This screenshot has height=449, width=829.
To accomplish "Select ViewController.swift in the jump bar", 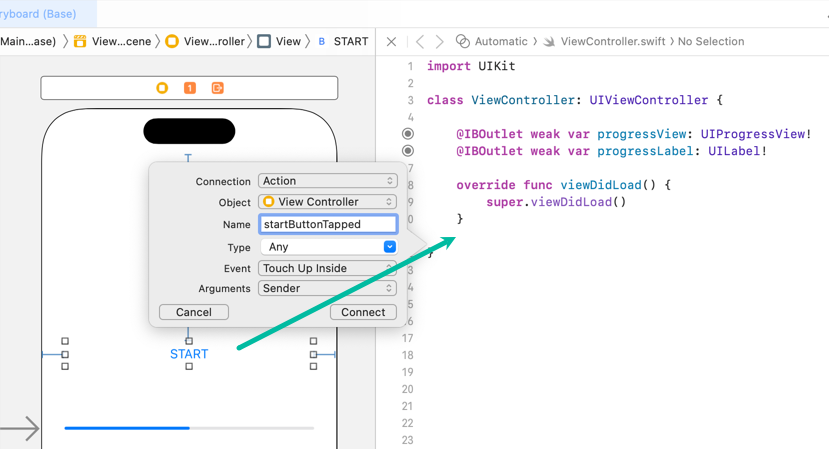I will (611, 42).
